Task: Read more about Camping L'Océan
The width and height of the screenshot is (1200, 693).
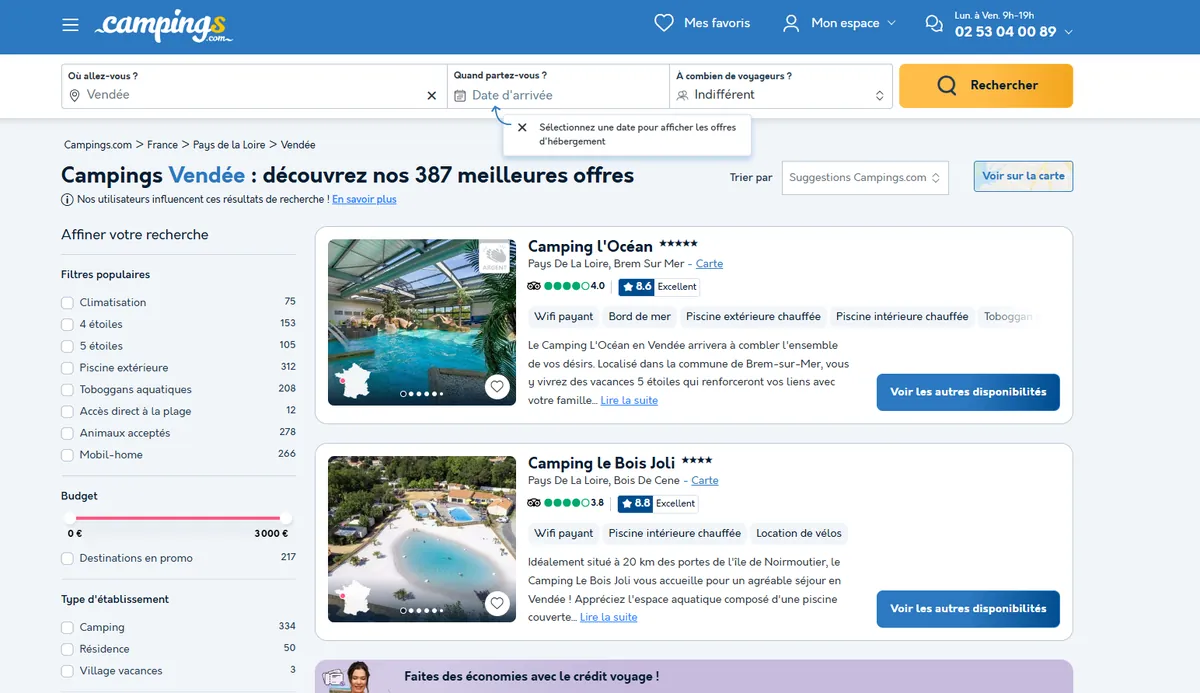Action: click(629, 401)
